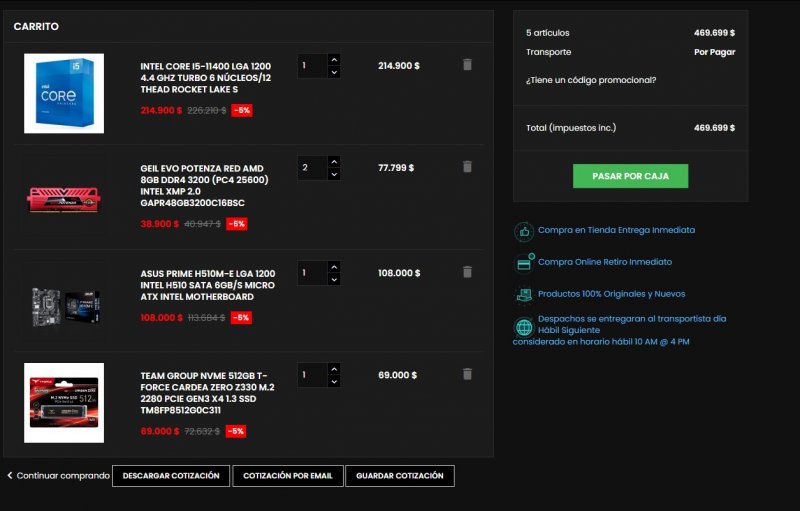Increase Team Group NVMe quantity

point(334,369)
